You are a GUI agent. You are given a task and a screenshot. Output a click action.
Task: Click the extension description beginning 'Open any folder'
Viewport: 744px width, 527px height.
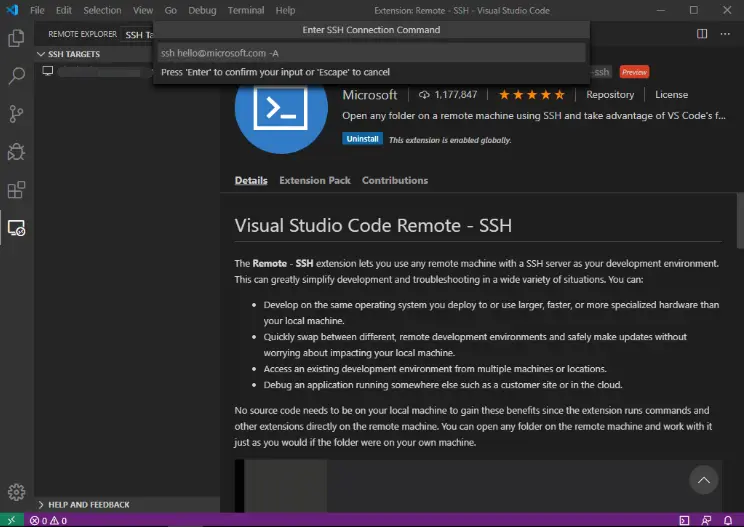(x=534, y=116)
